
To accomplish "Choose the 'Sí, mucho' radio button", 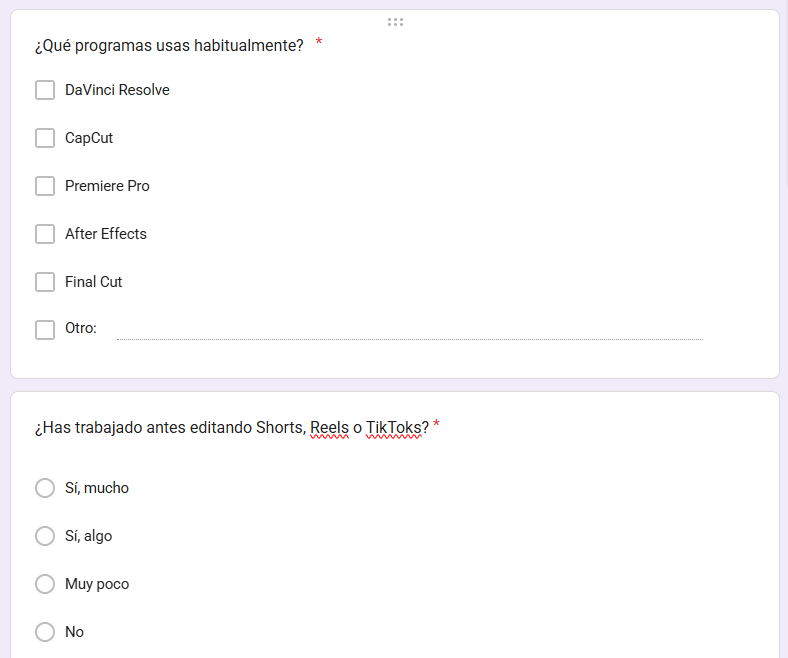I will [x=45, y=488].
